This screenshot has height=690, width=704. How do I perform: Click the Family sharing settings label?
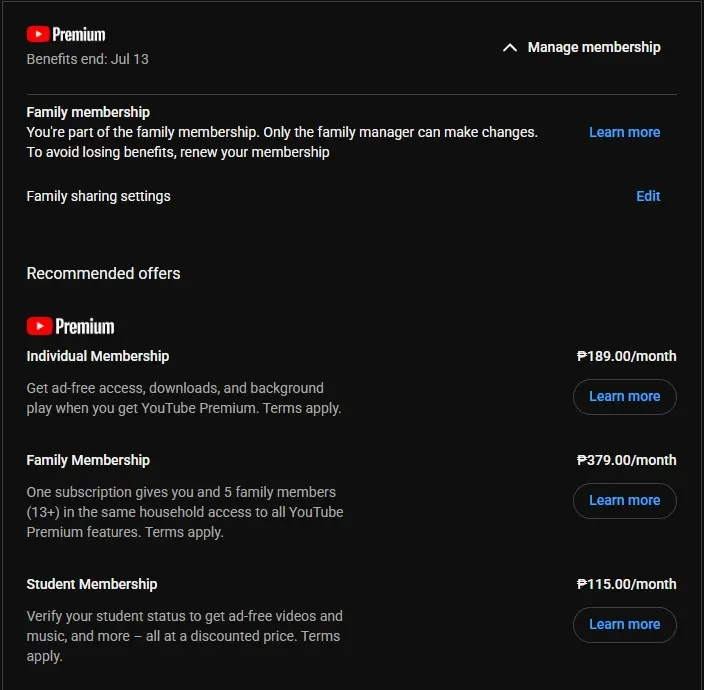98,196
